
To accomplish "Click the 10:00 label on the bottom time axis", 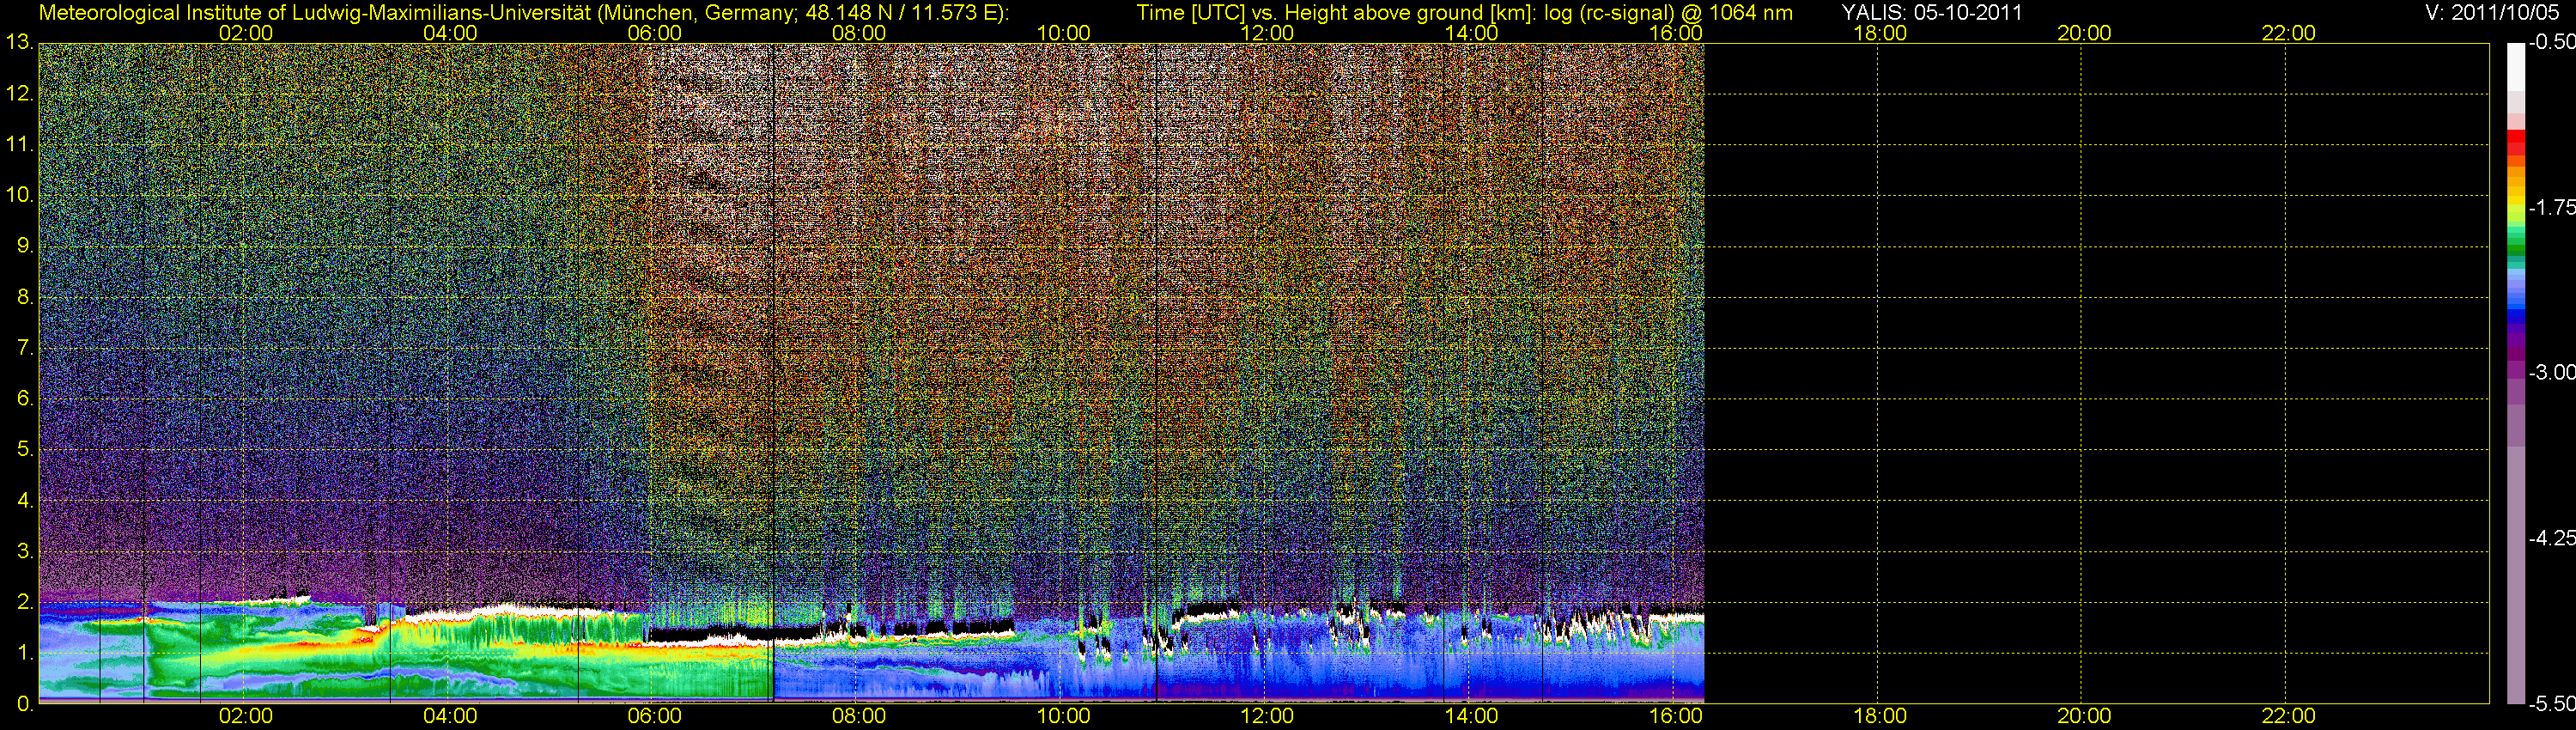I will click(x=1063, y=716).
